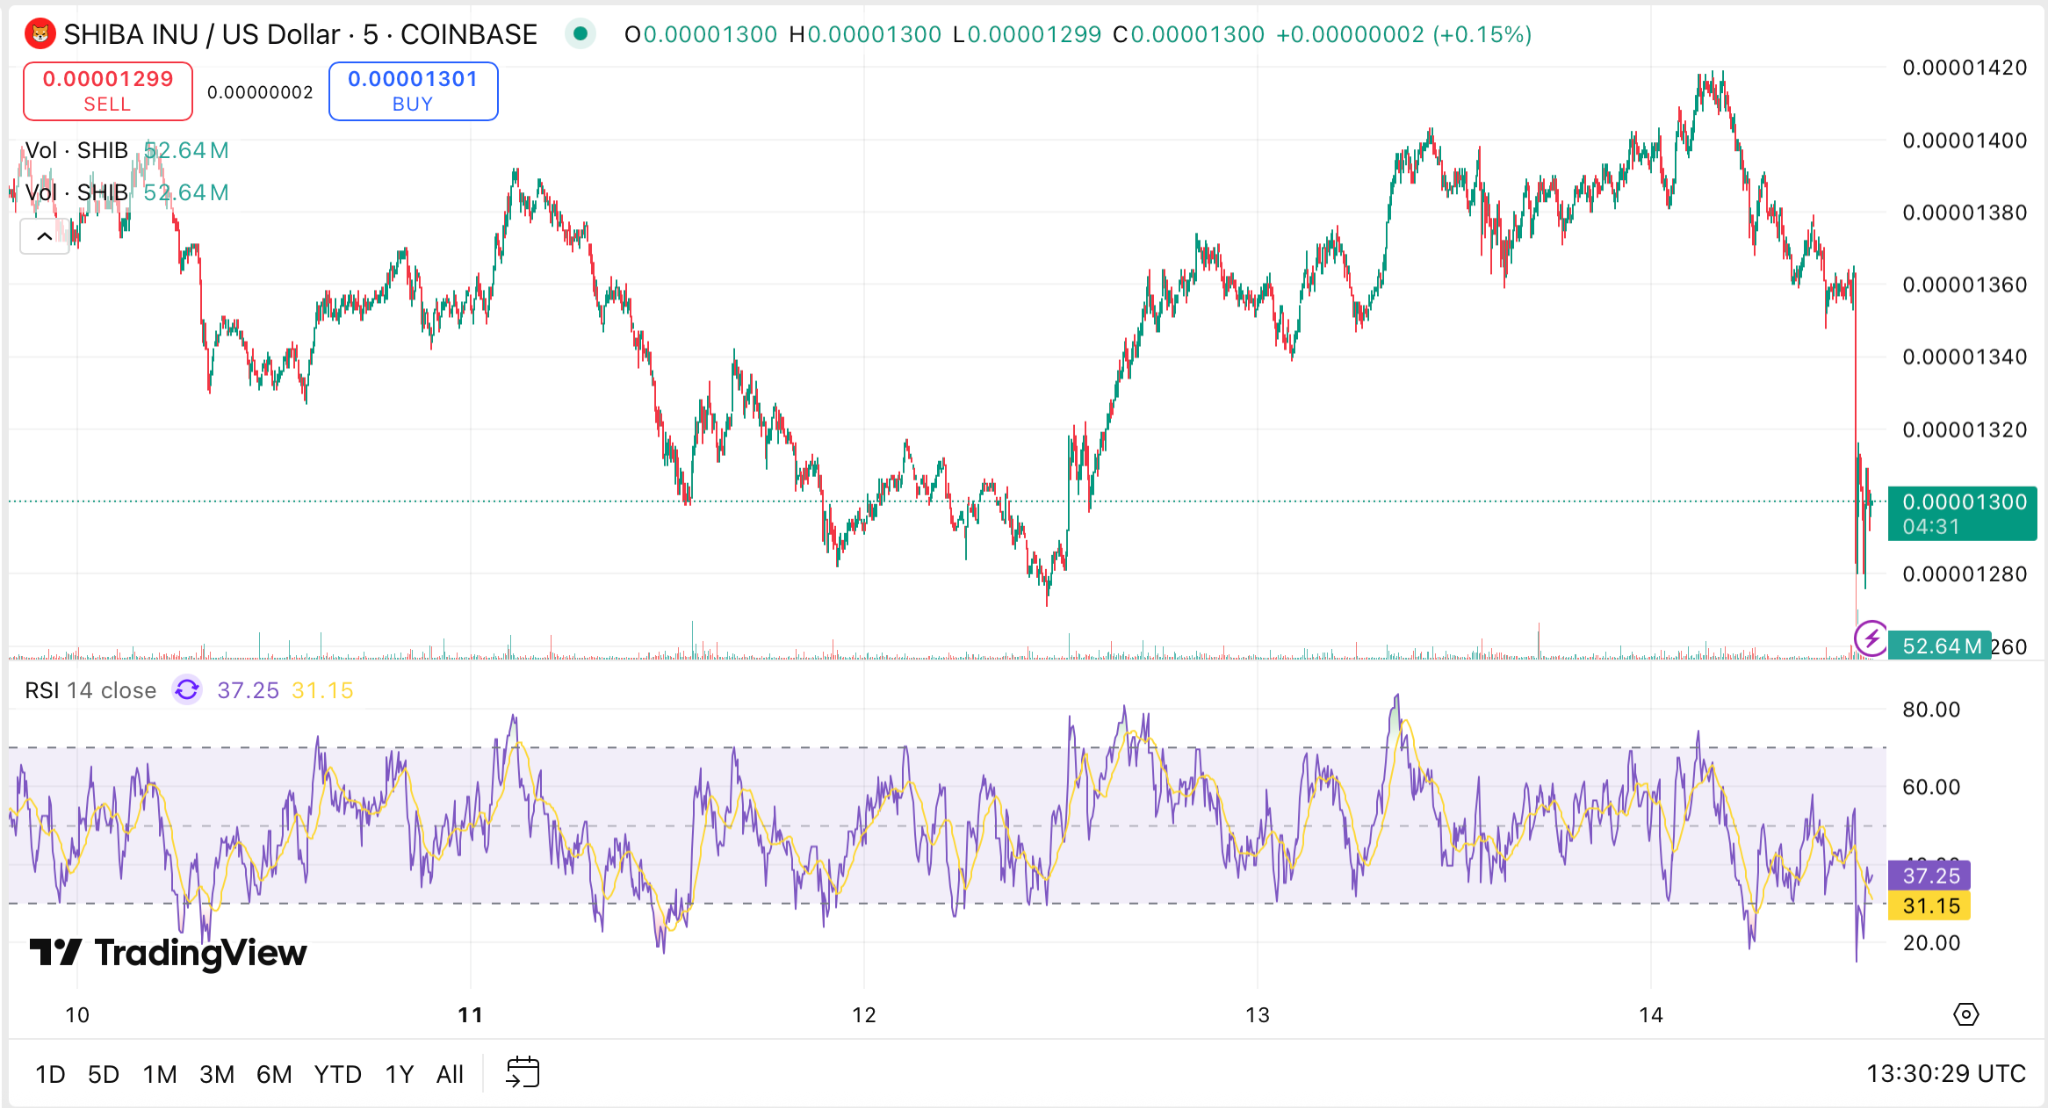
Task: Click the purple RSI value 37.25 label
Action: [1929, 875]
